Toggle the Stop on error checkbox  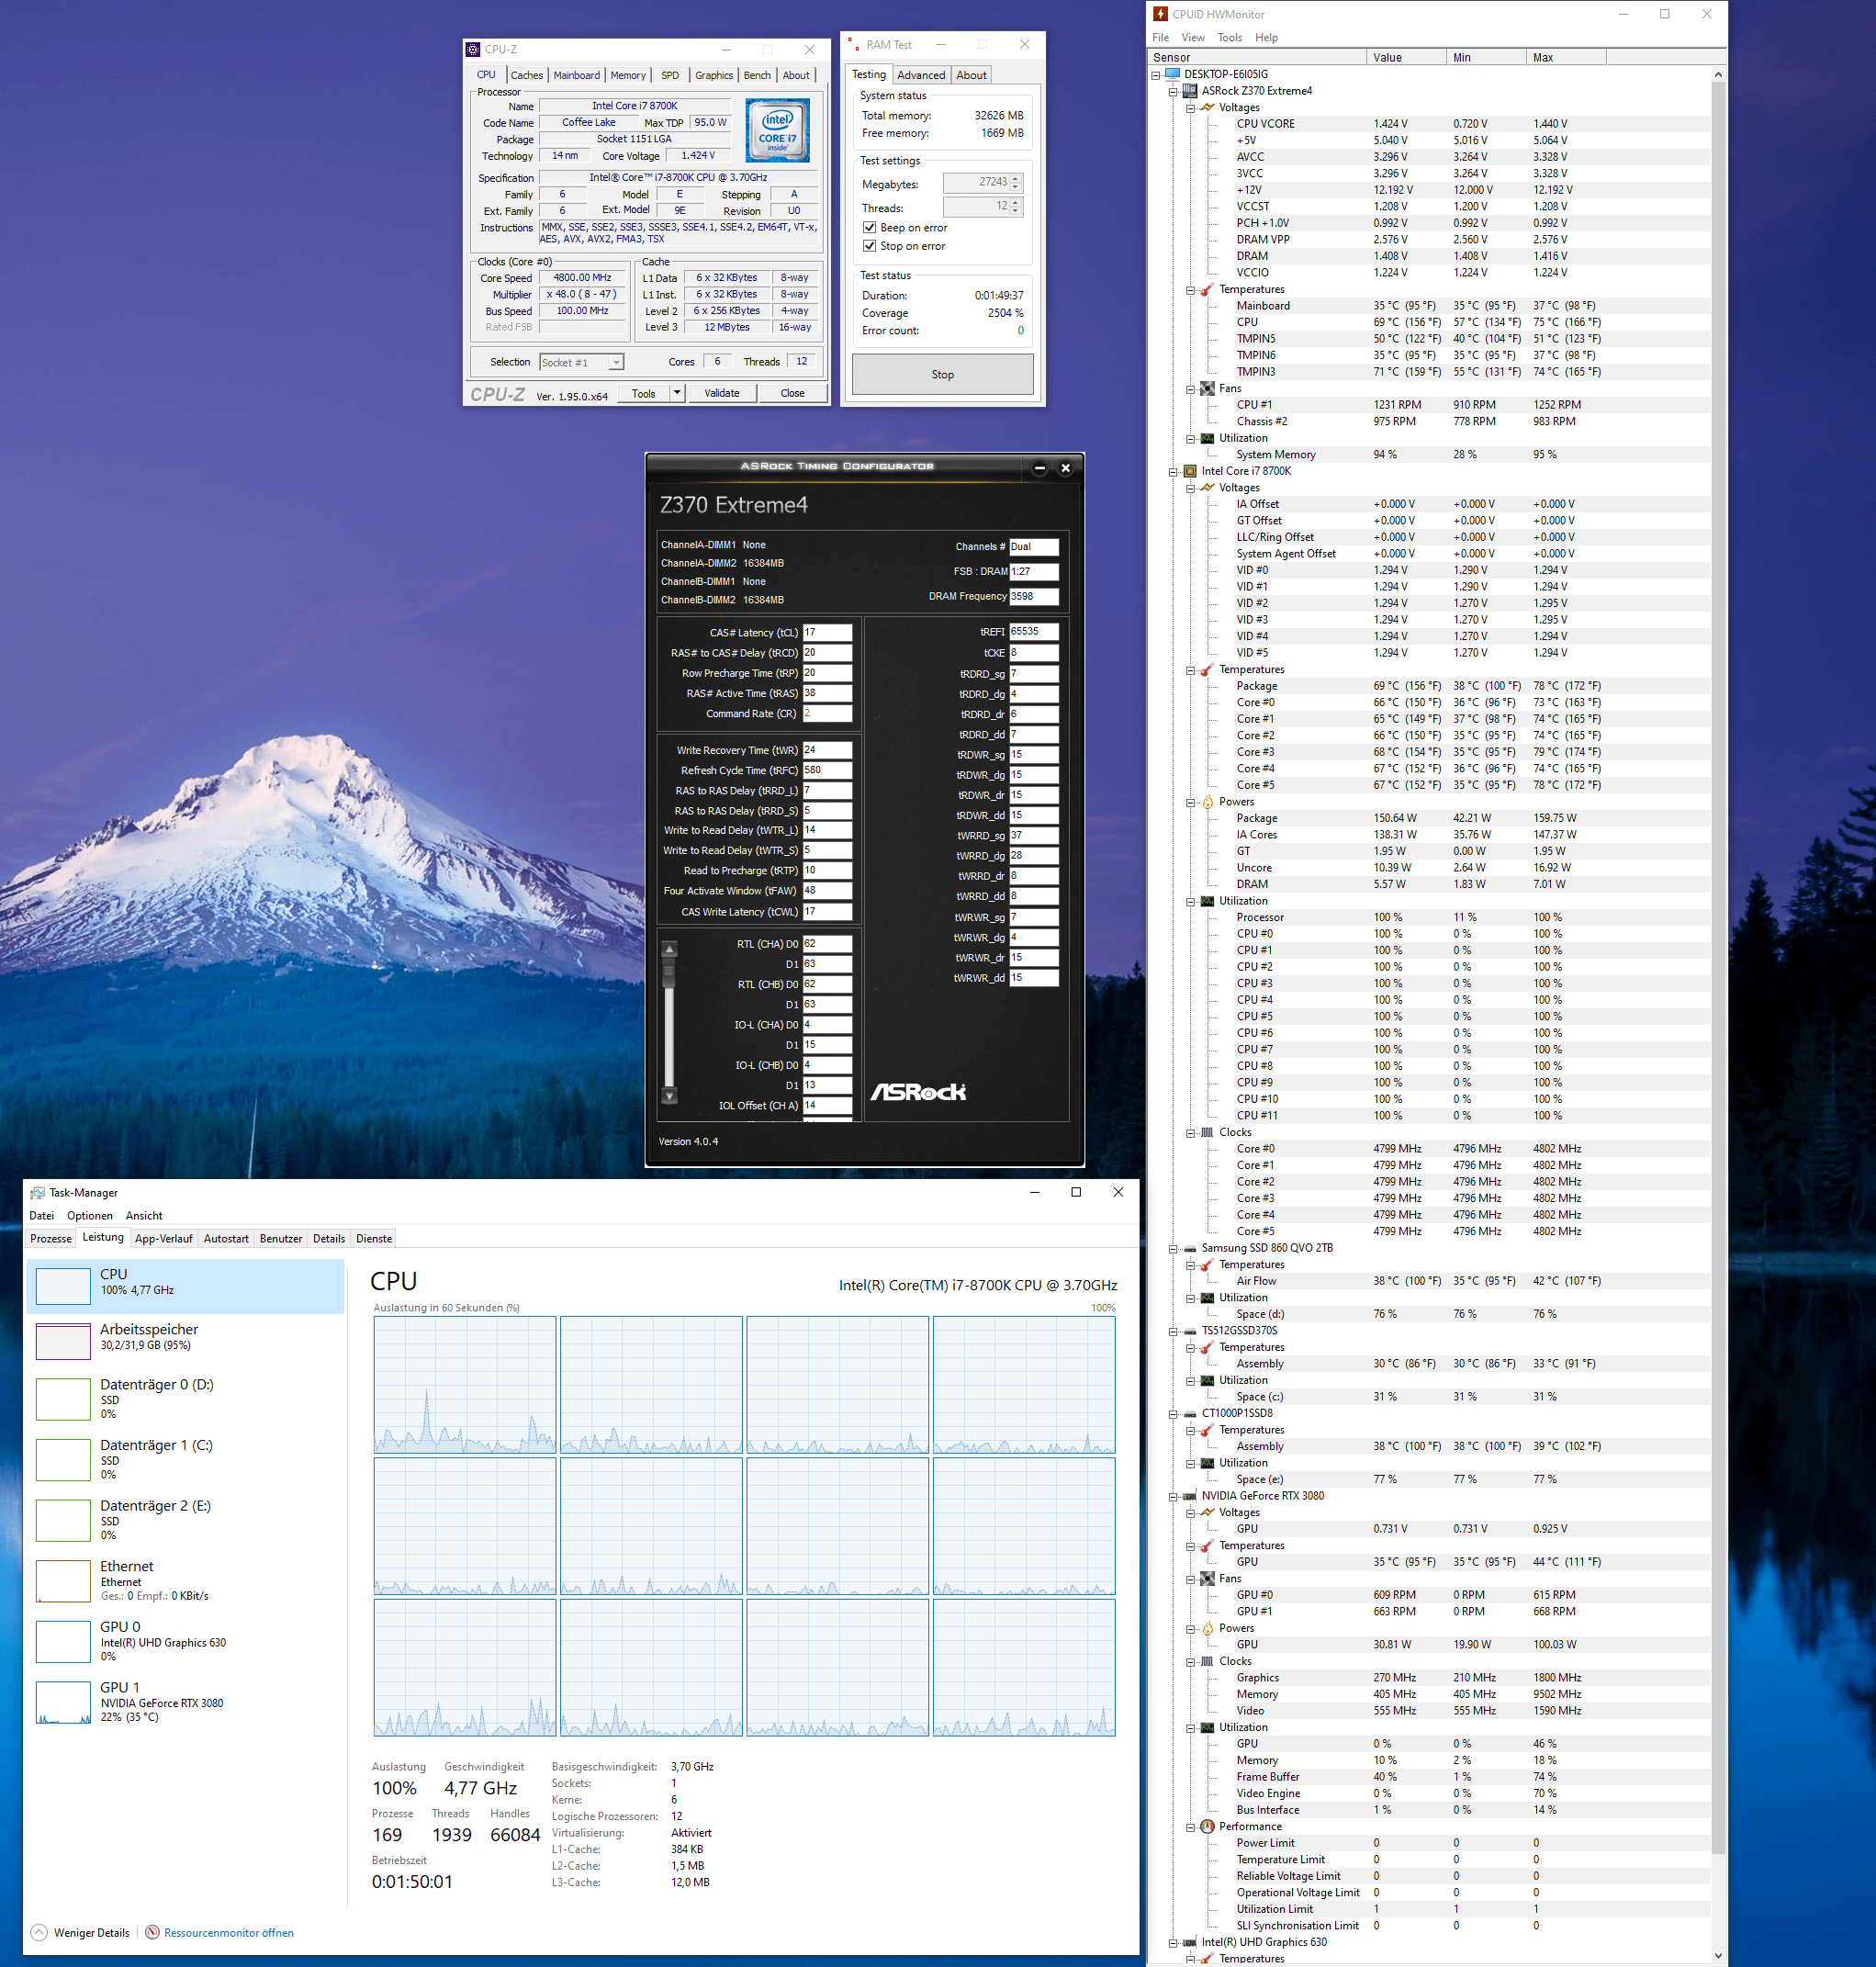tap(869, 245)
